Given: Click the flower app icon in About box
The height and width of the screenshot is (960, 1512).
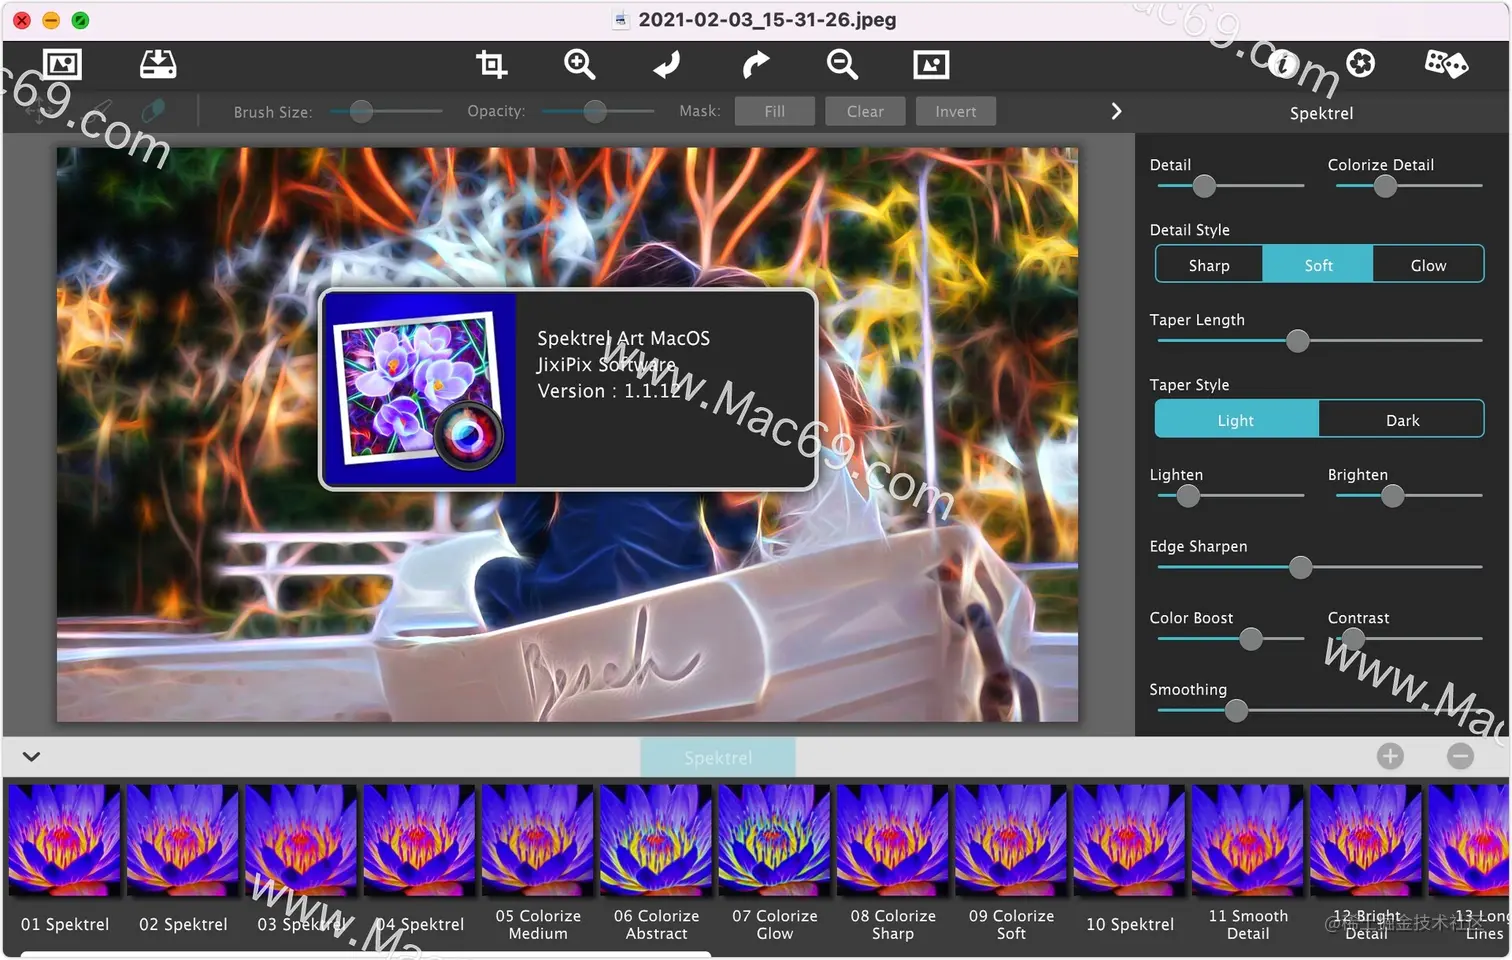Looking at the screenshot, I should (419, 390).
